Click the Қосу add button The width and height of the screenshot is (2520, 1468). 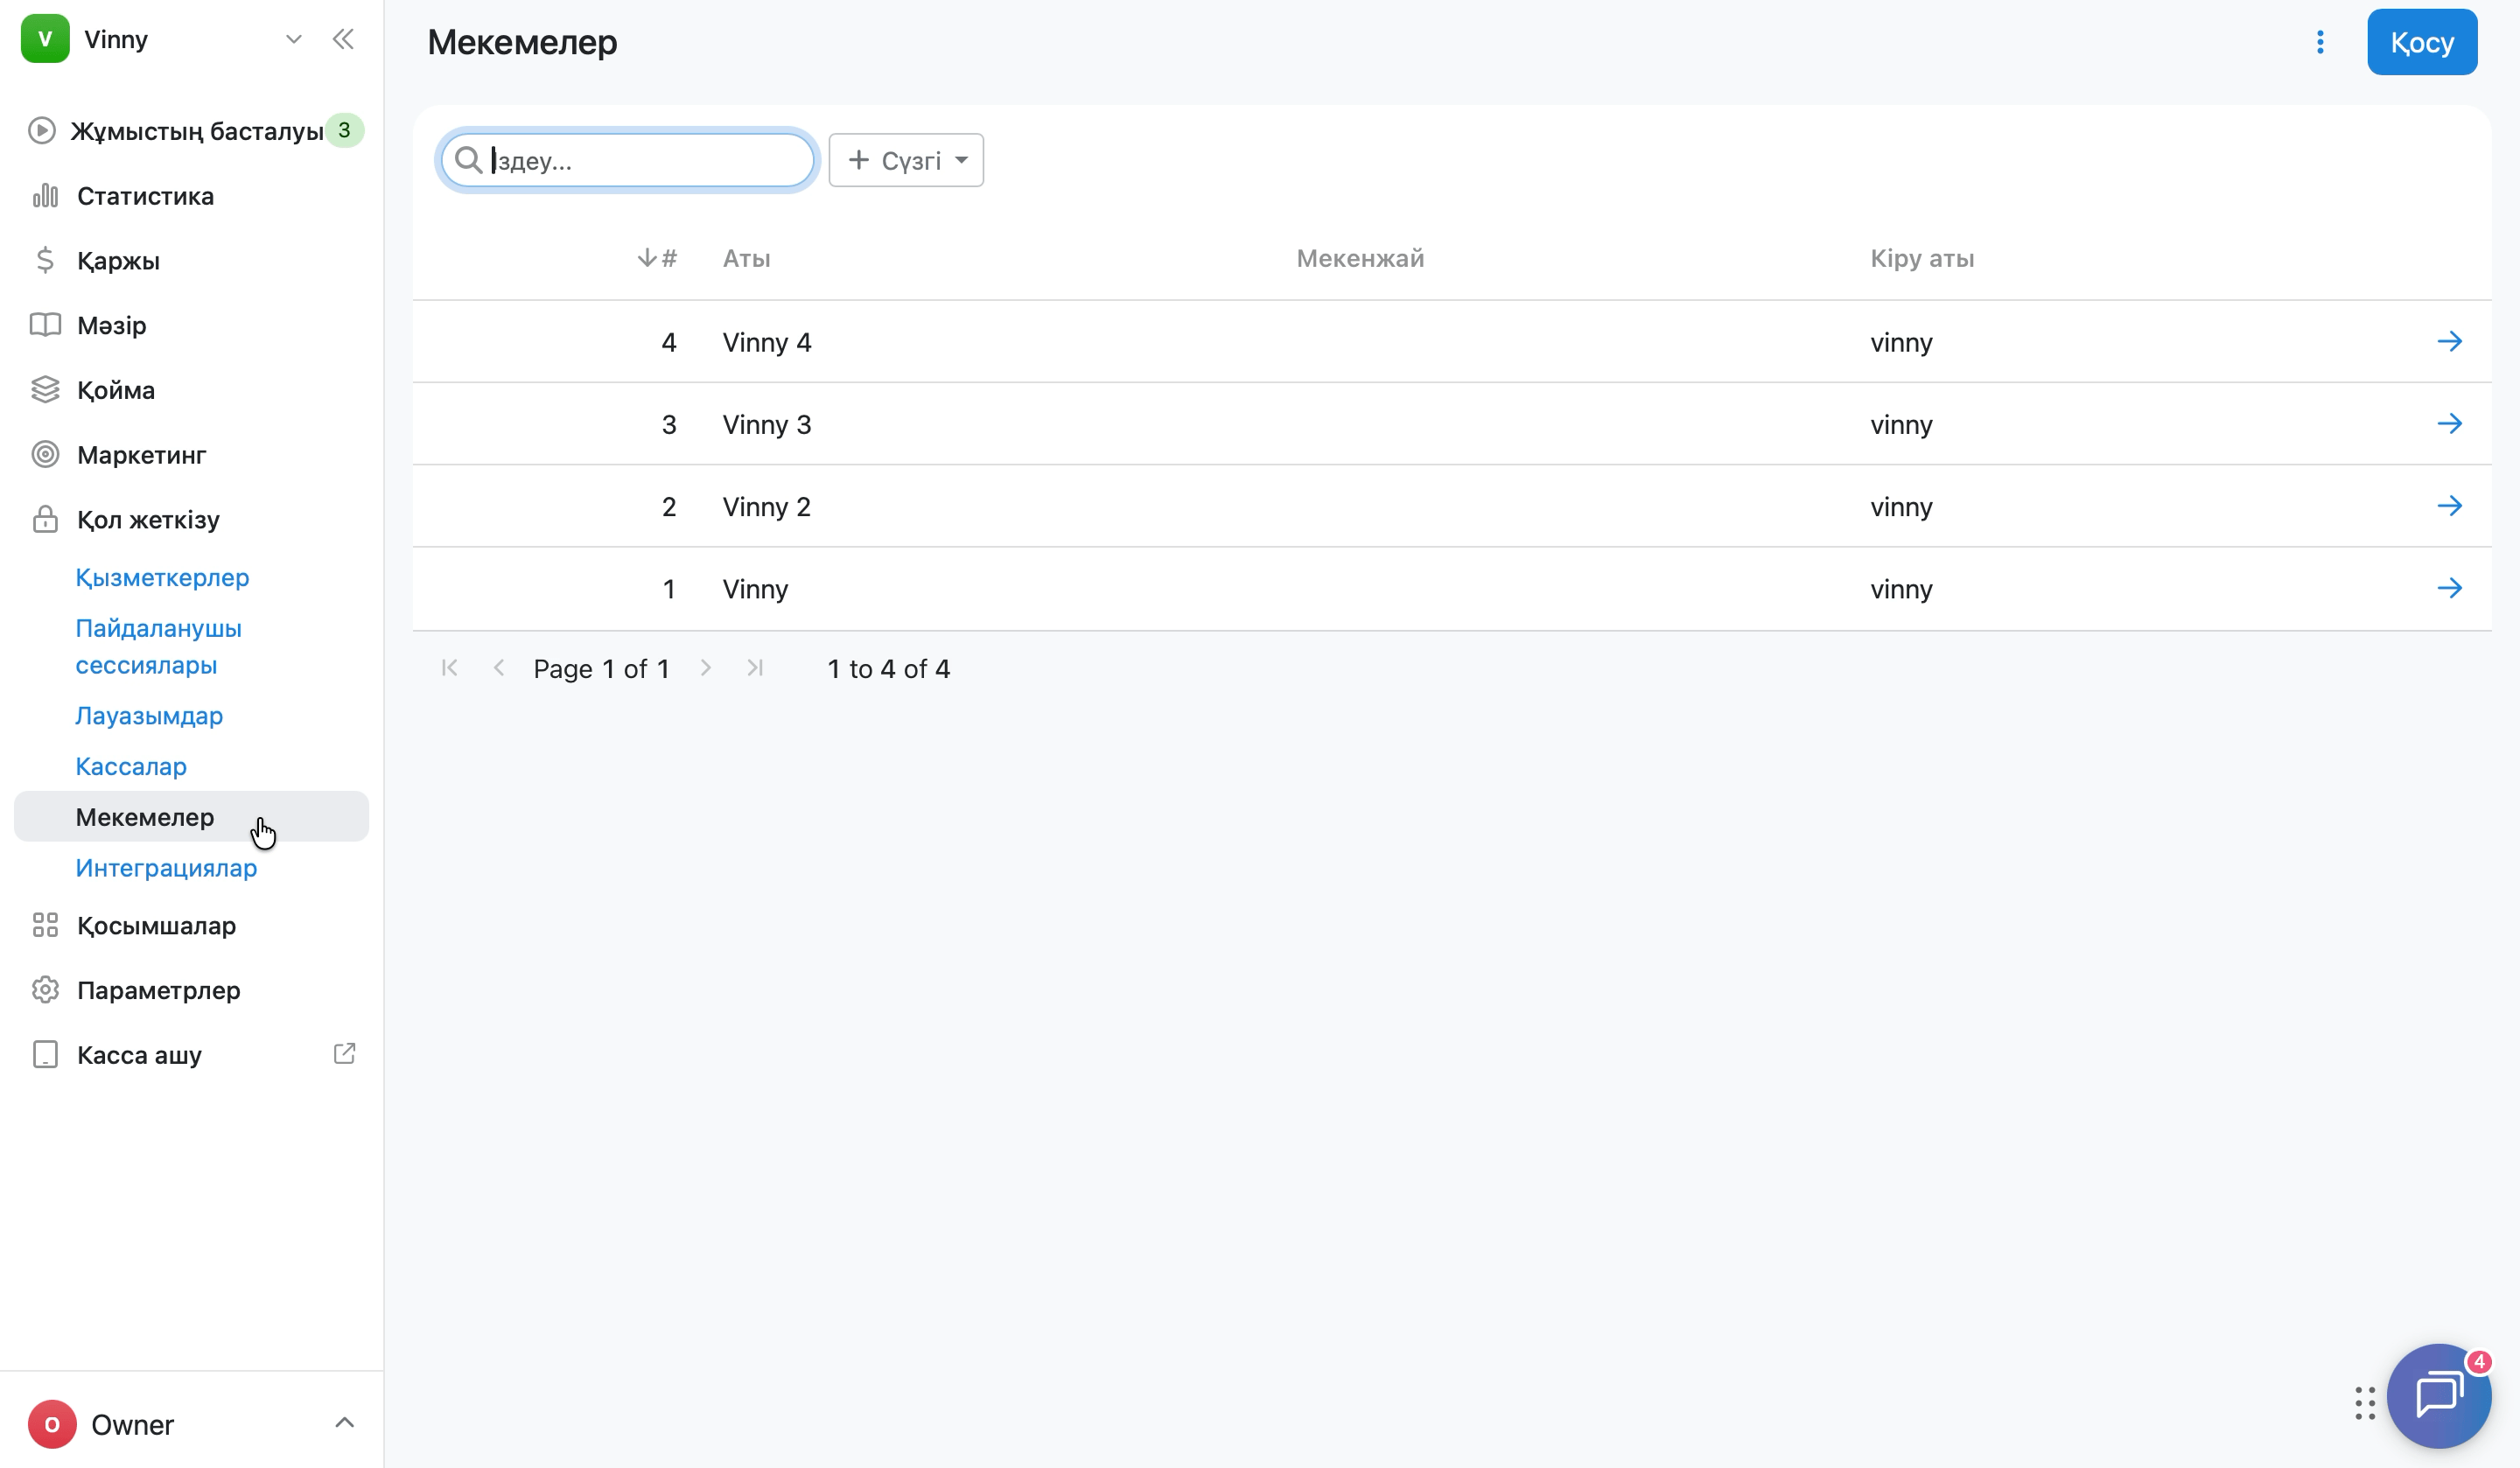pyautogui.click(x=2422, y=42)
